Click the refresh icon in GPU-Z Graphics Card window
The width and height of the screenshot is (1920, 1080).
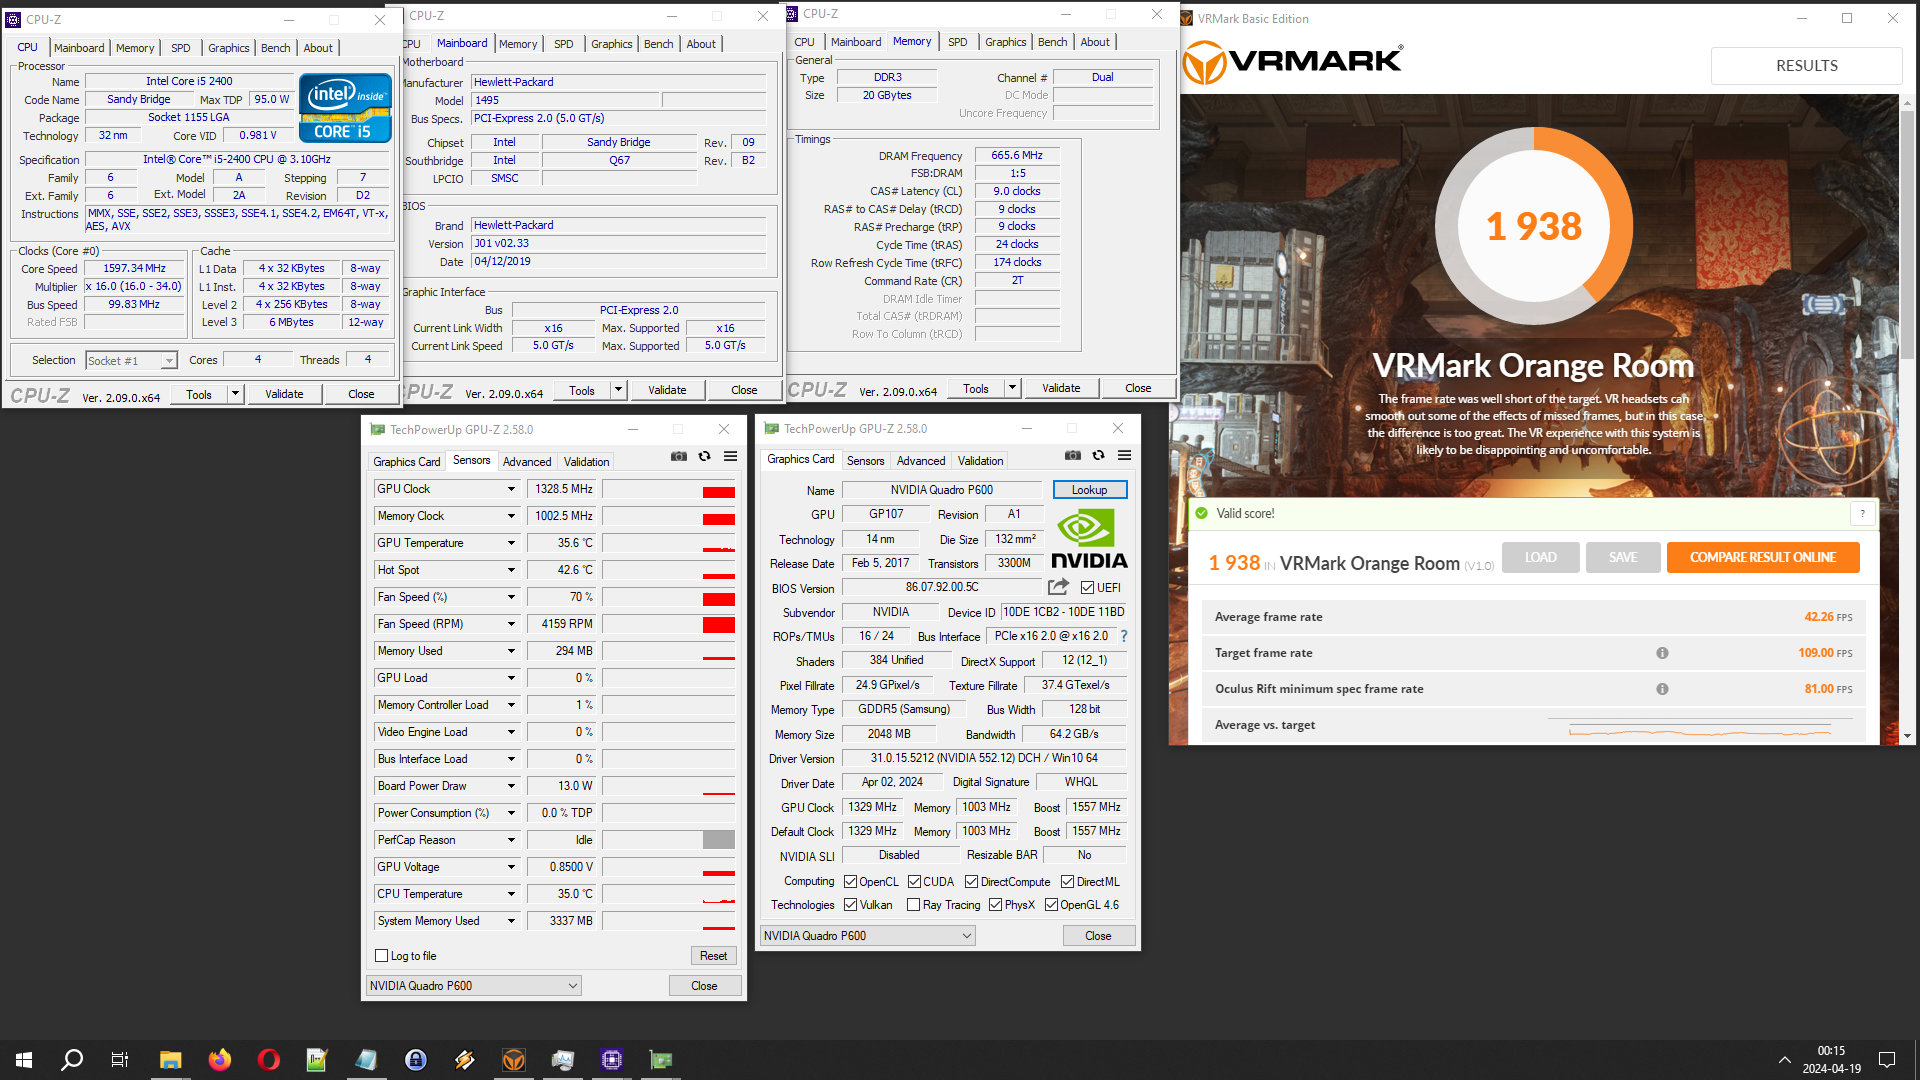tap(1099, 456)
